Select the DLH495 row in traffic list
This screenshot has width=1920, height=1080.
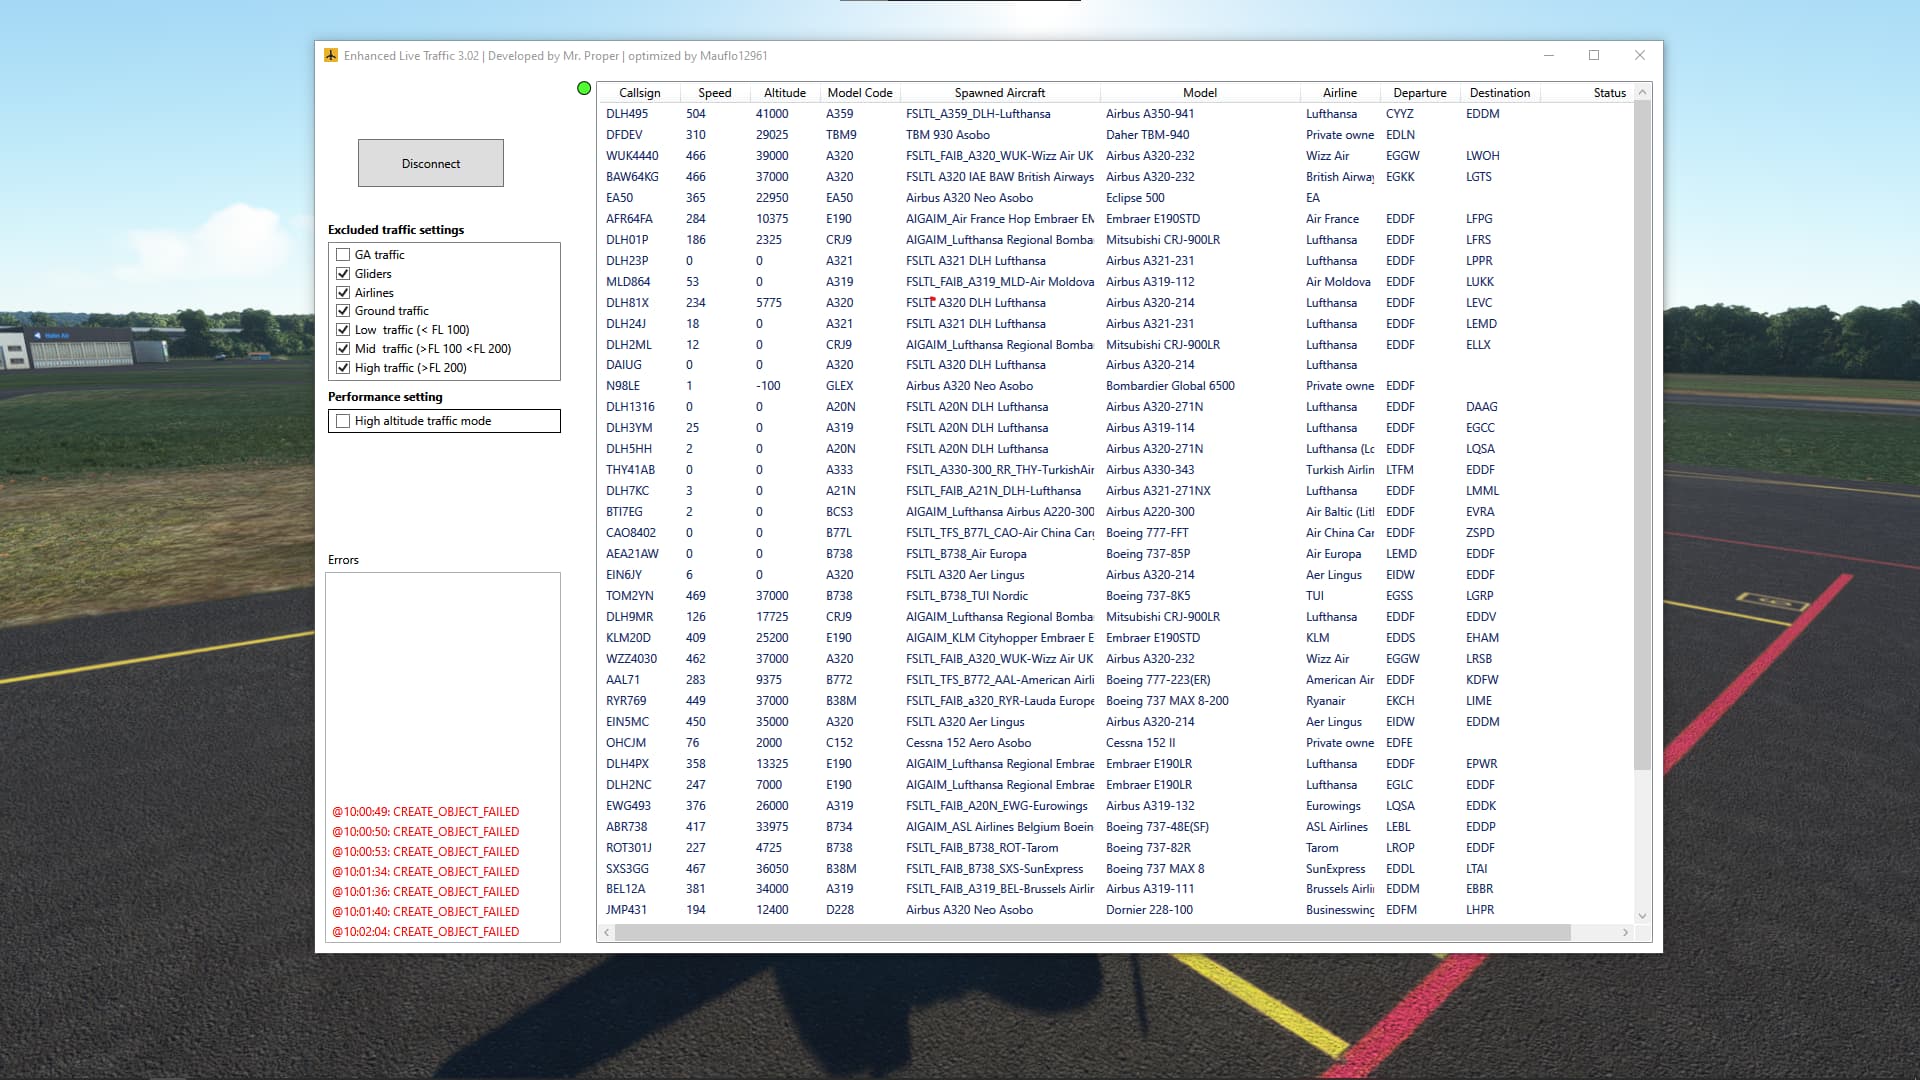[627, 114]
